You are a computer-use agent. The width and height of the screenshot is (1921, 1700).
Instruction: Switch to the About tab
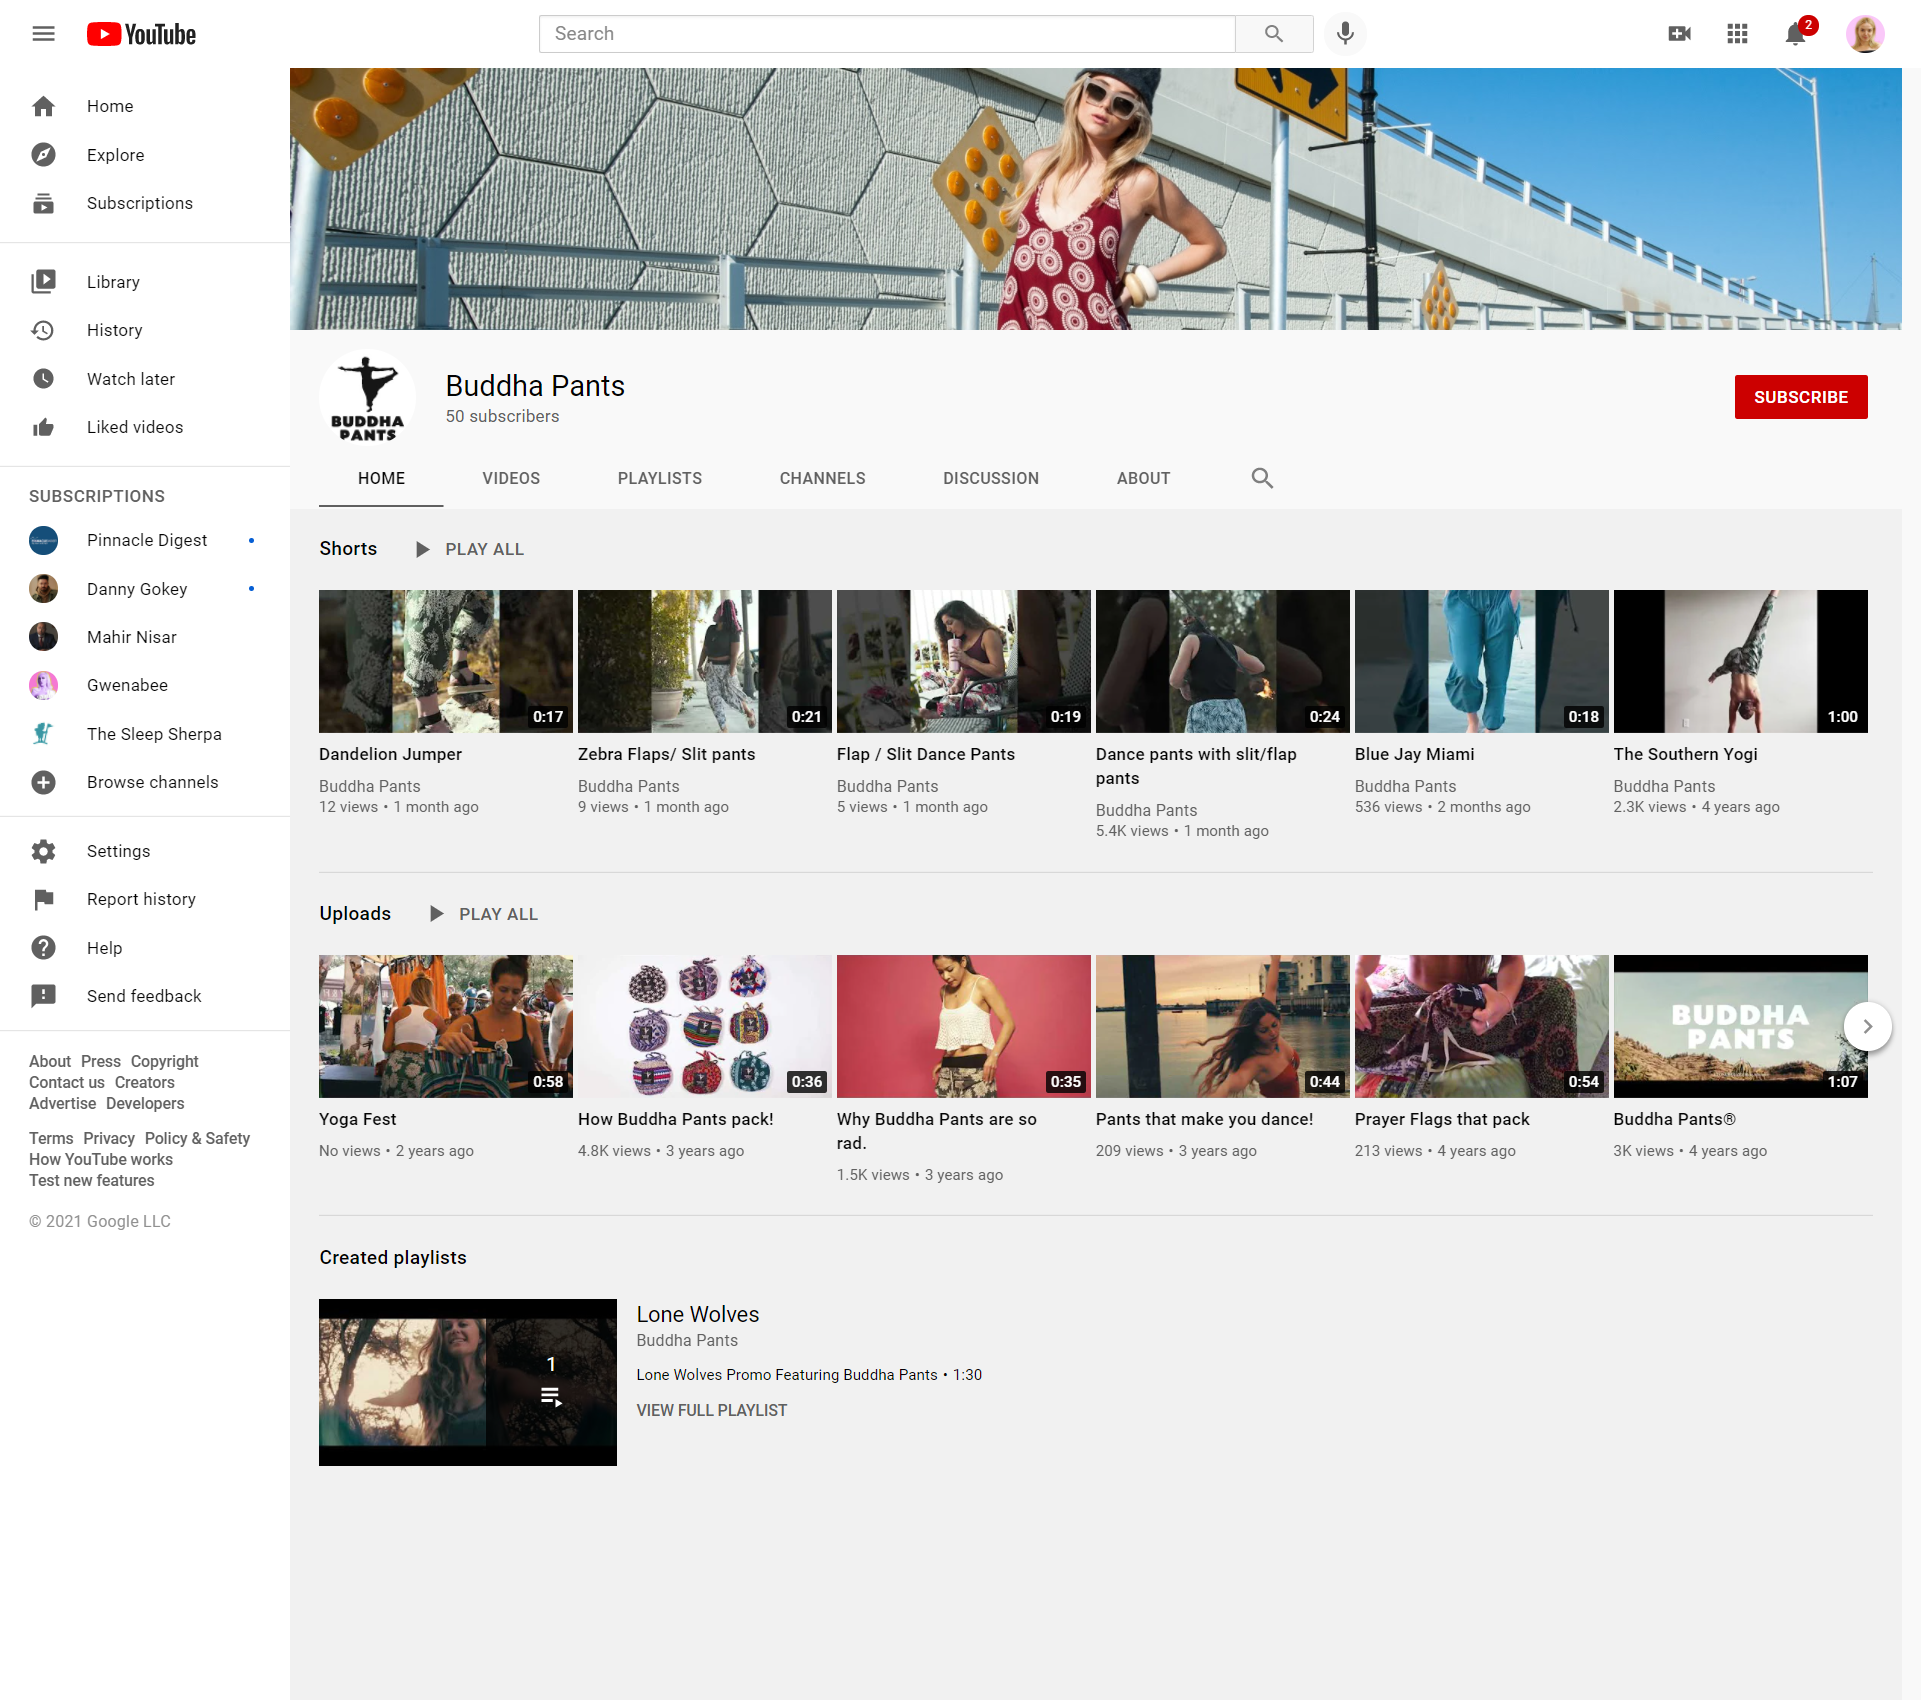[x=1143, y=478]
